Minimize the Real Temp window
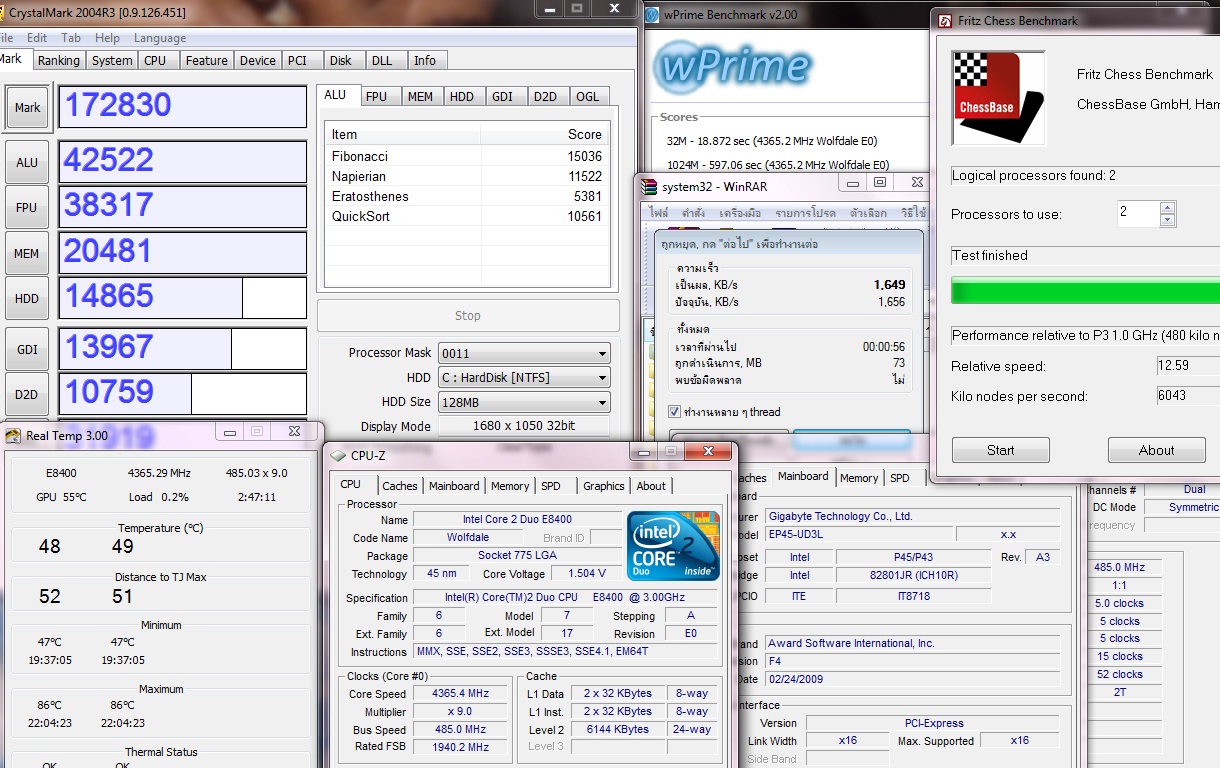Image resolution: width=1220 pixels, height=768 pixels. coord(230,431)
